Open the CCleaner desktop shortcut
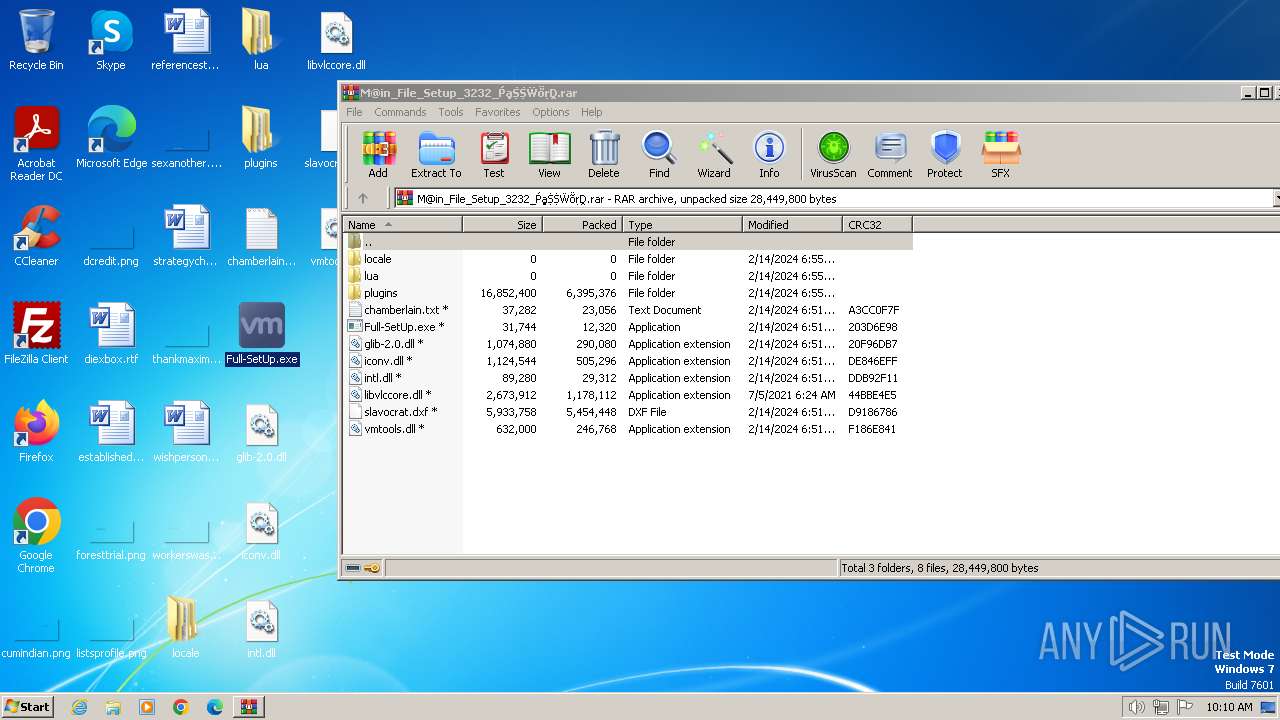 coord(36,236)
